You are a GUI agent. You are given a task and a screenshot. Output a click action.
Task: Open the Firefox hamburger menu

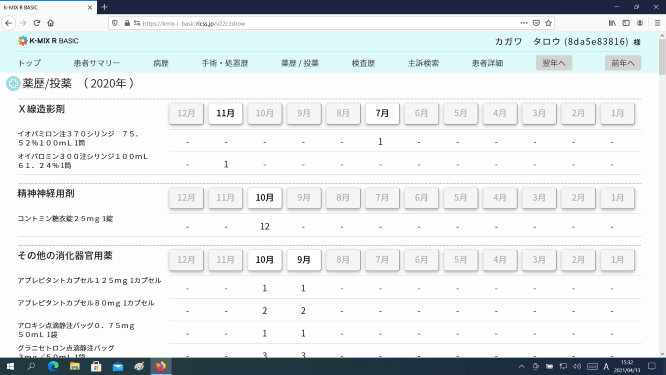tap(657, 23)
